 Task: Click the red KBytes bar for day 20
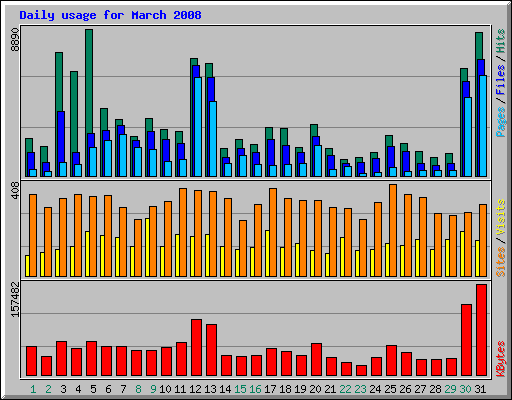pos(316,360)
